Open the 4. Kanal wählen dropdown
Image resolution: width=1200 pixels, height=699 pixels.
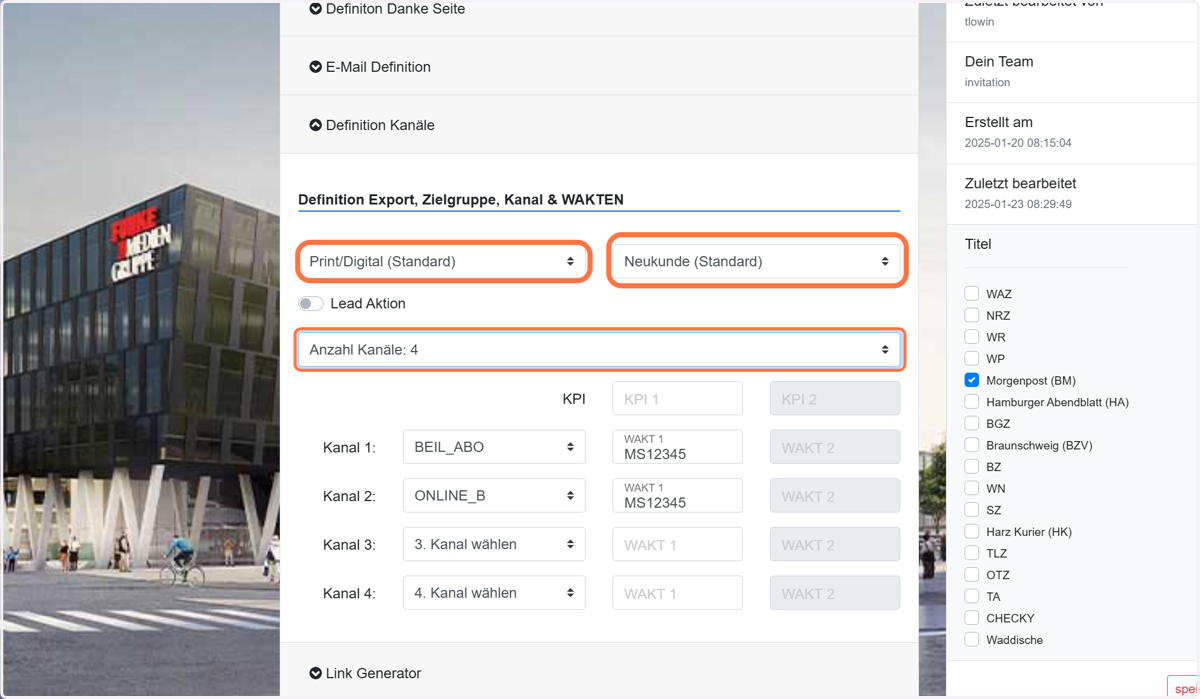click(x=494, y=593)
